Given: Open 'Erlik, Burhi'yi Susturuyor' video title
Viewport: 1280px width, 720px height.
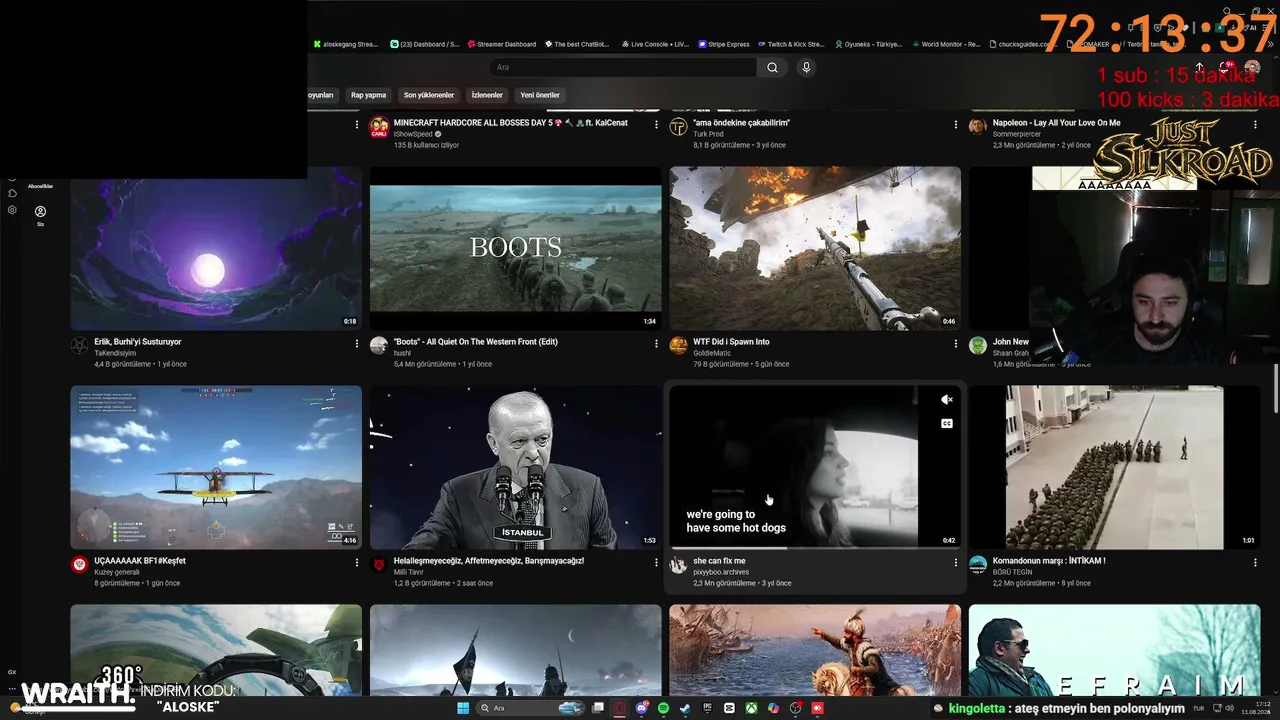Looking at the screenshot, I should point(138,342).
